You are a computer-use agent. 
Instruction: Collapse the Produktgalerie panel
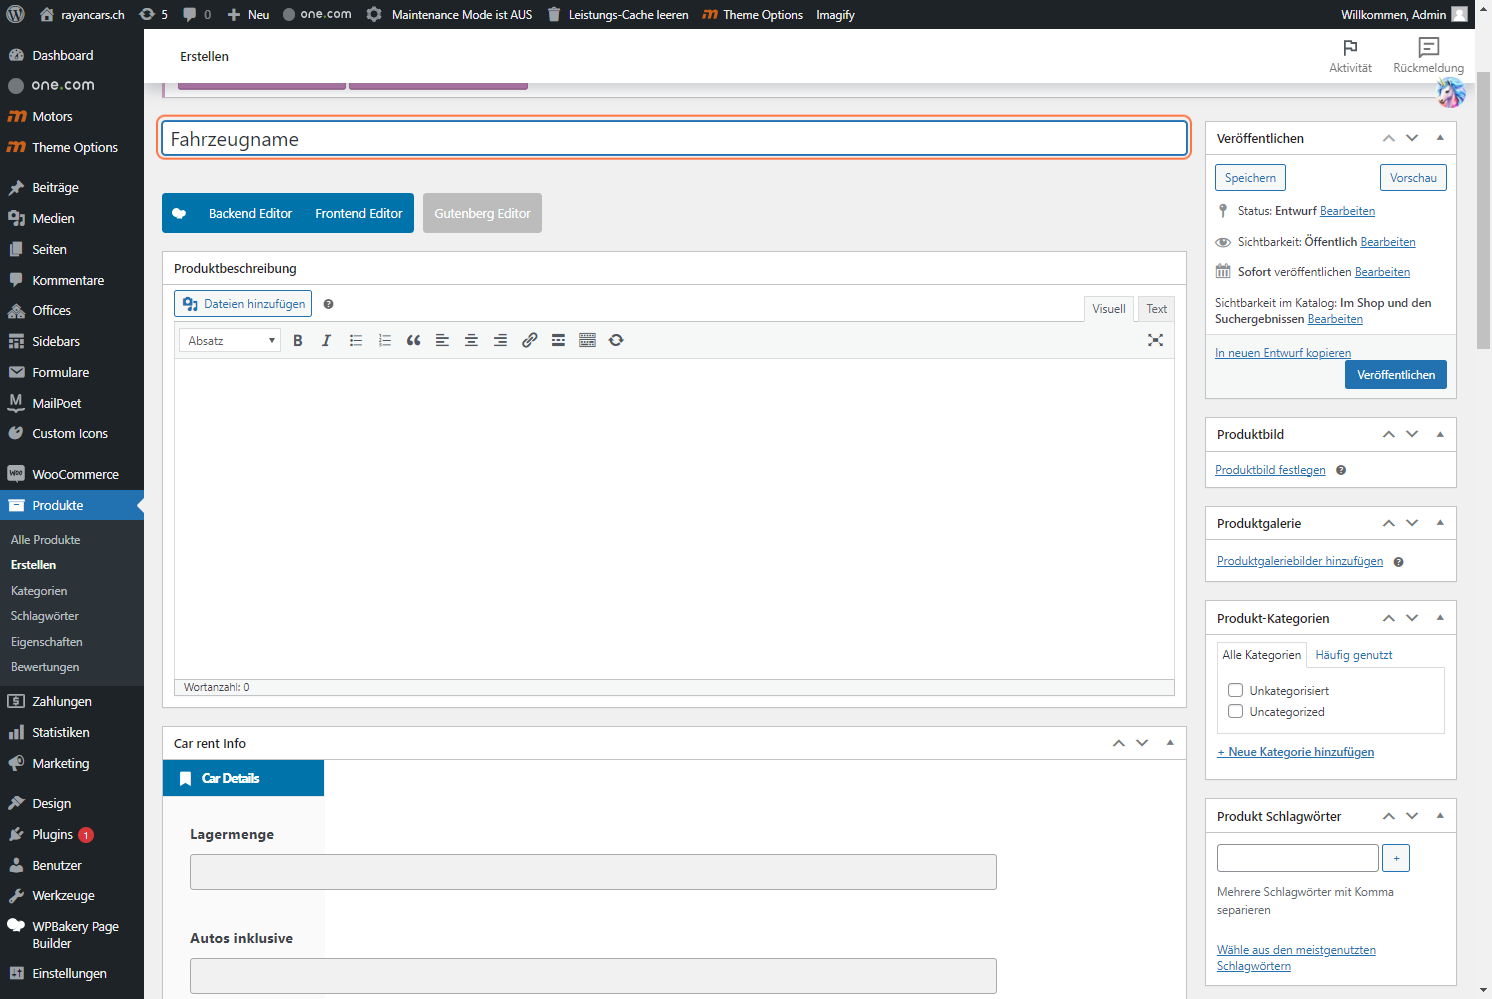(1440, 523)
